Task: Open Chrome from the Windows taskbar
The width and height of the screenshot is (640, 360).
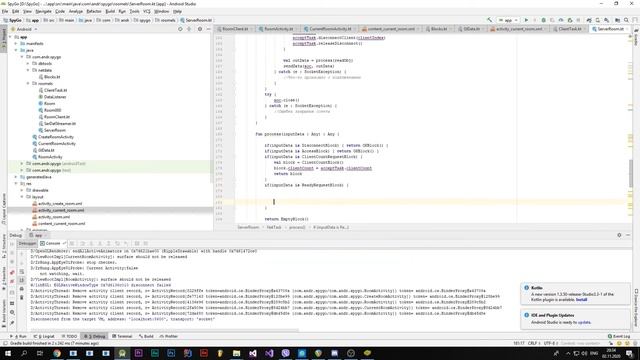Action: click(57, 353)
